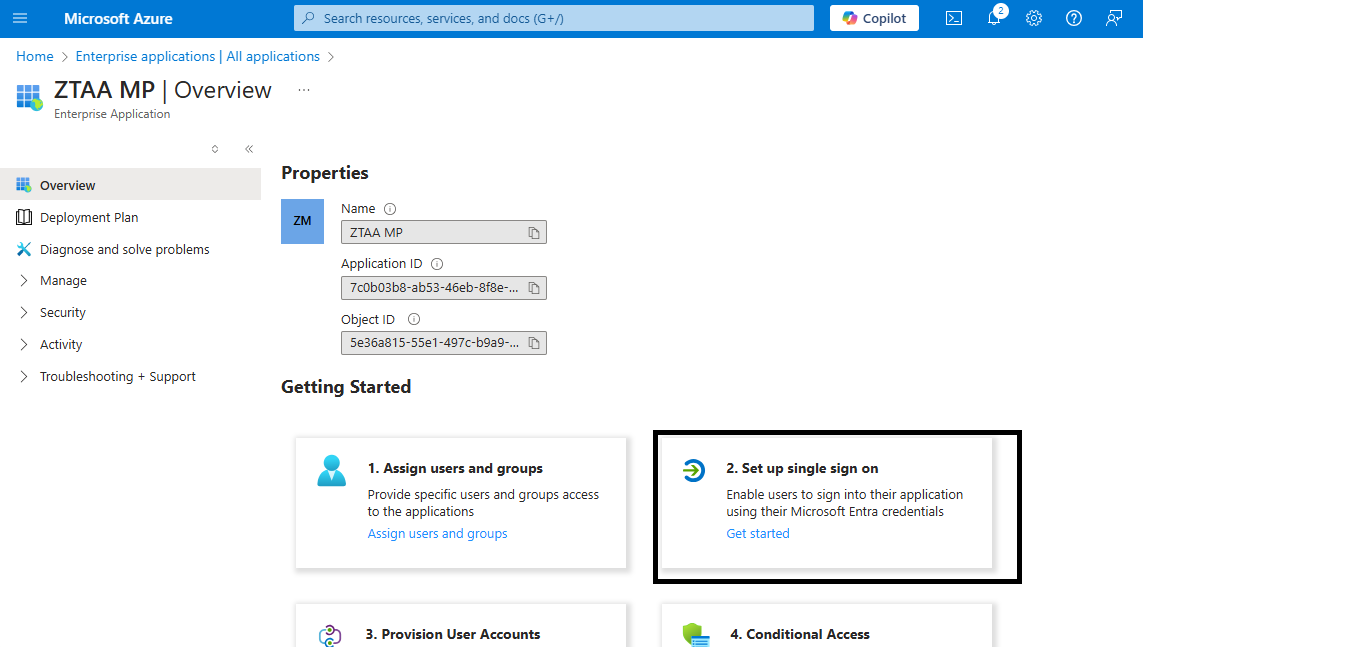Click the Conditional Access shield icon
Image resolution: width=1360 pixels, height=647 pixels.
point(695,634)
